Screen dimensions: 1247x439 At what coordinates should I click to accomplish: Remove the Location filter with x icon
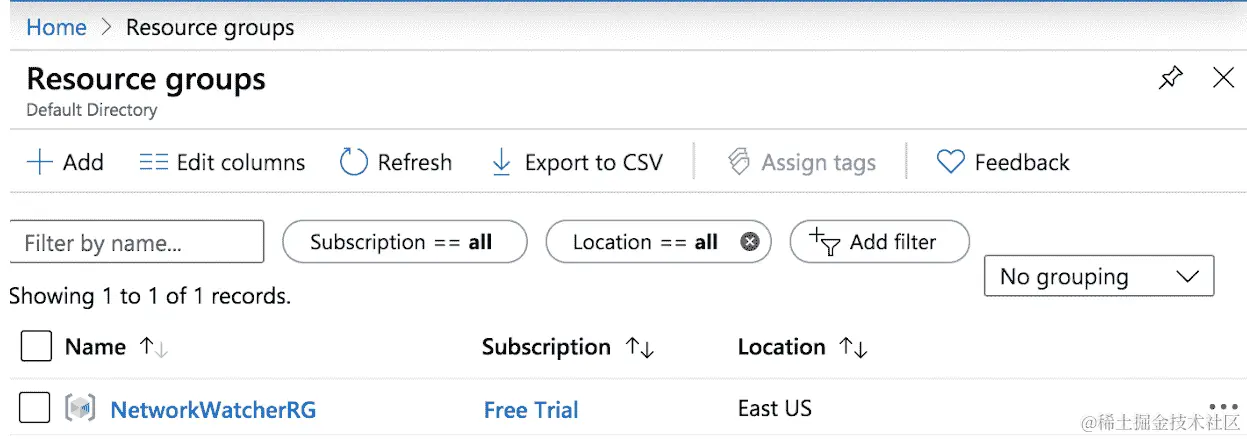(x=750, y=242)
